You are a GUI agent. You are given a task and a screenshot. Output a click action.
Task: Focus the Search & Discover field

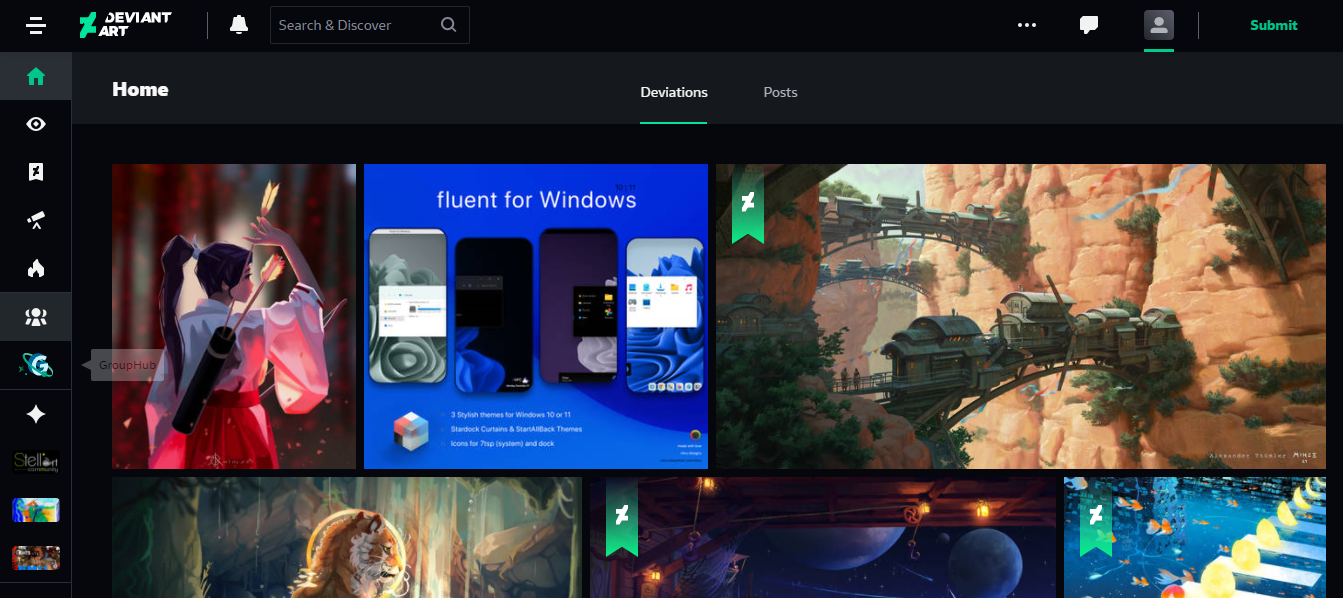[370, 25]
